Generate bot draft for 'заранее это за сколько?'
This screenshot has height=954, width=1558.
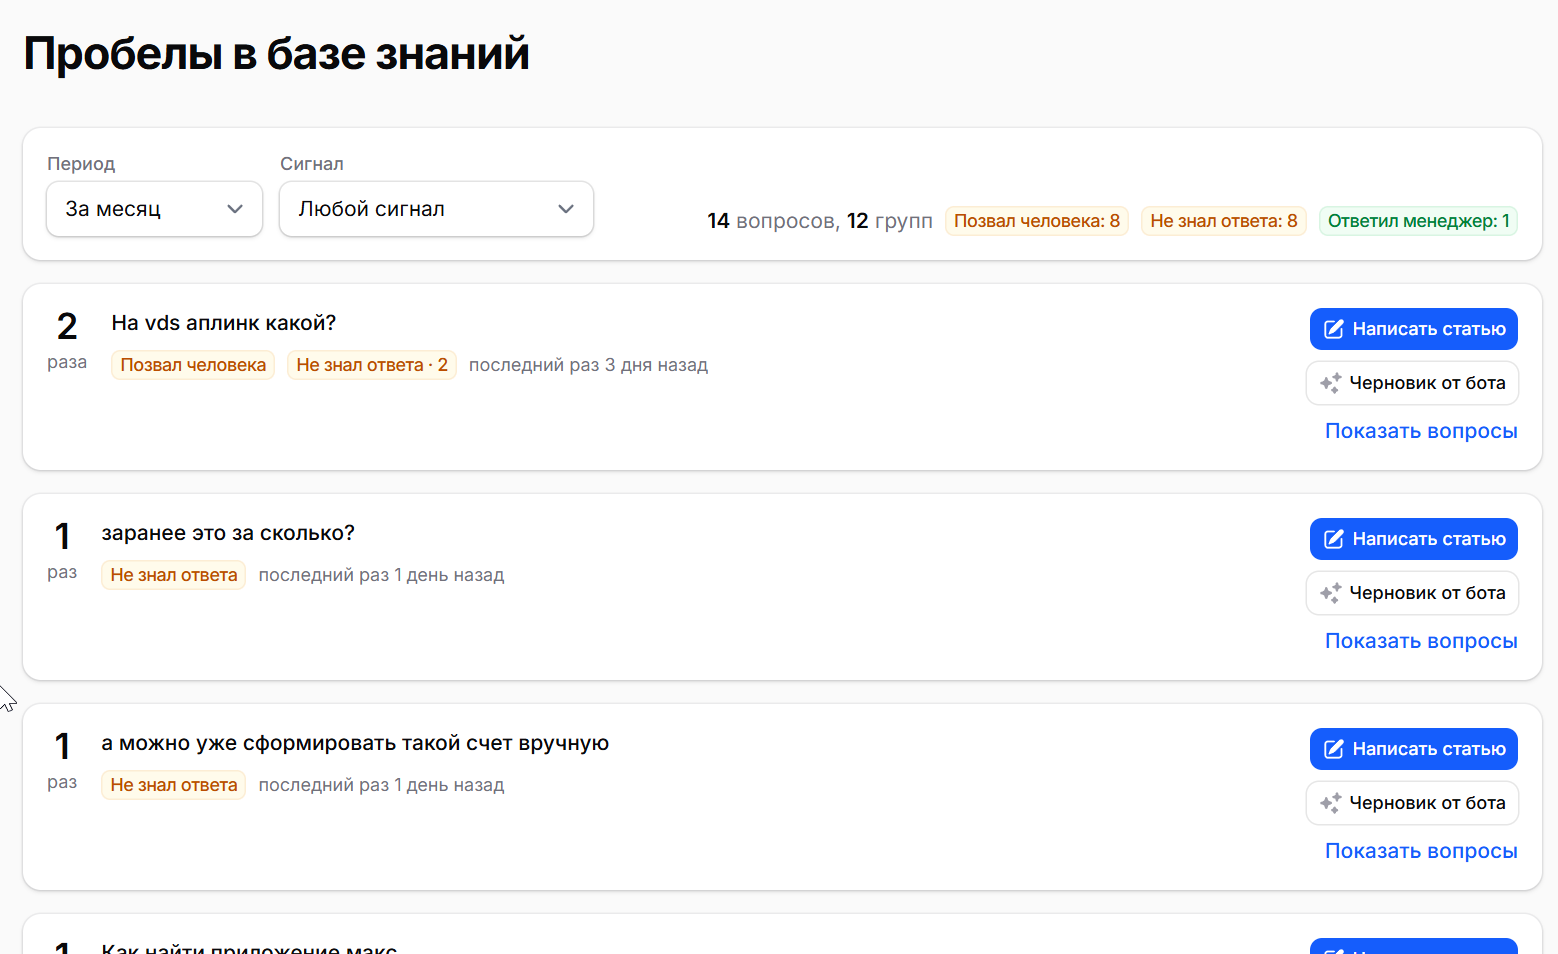pos(1412,593)
